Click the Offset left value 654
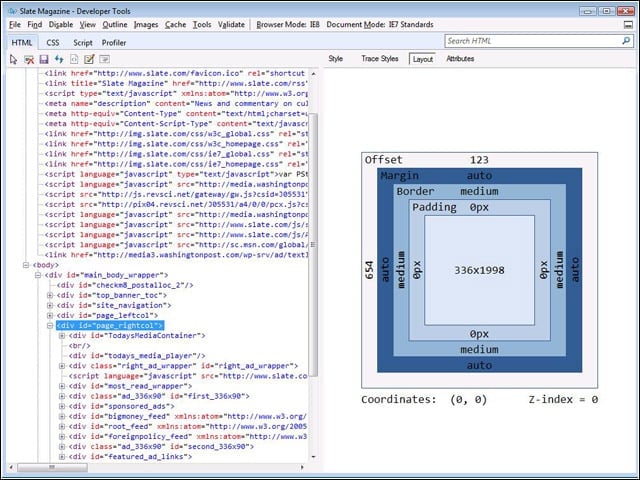 click(369, 270)
